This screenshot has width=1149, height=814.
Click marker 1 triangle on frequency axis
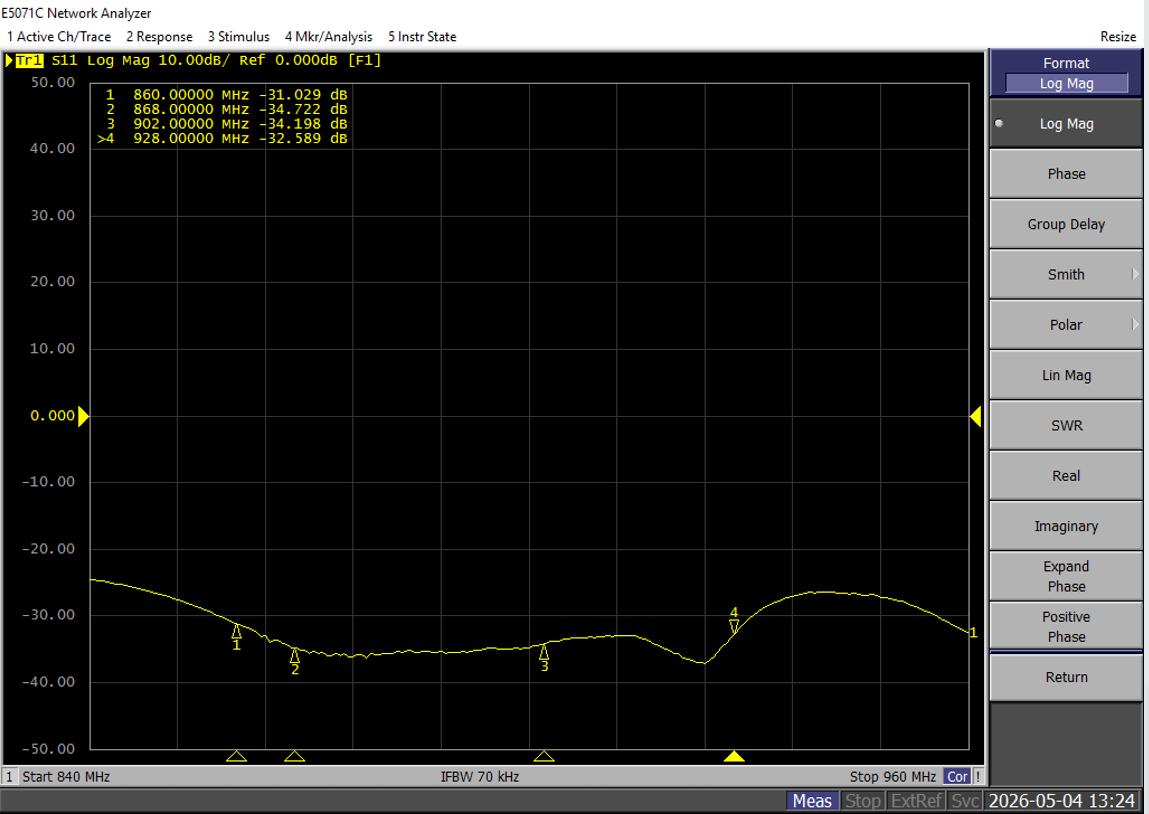236,756
